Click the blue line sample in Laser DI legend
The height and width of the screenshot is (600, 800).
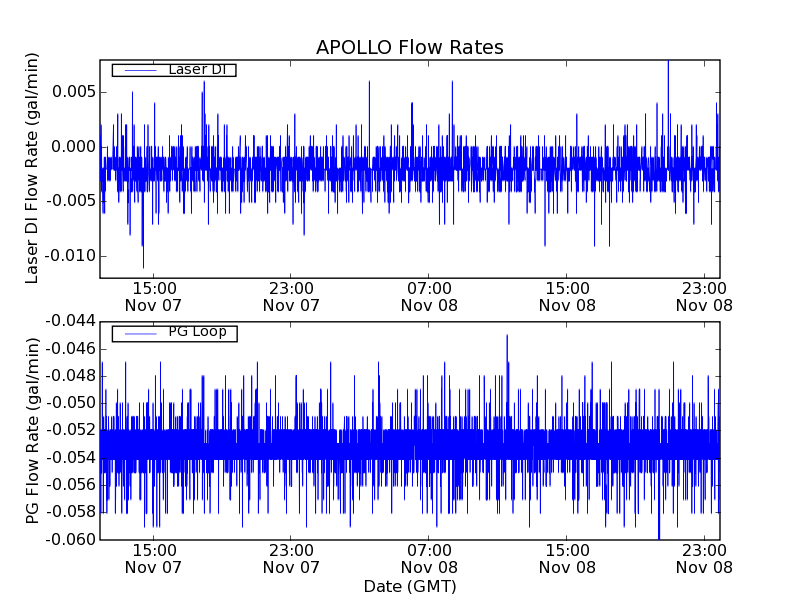click(x=139, y=70)
